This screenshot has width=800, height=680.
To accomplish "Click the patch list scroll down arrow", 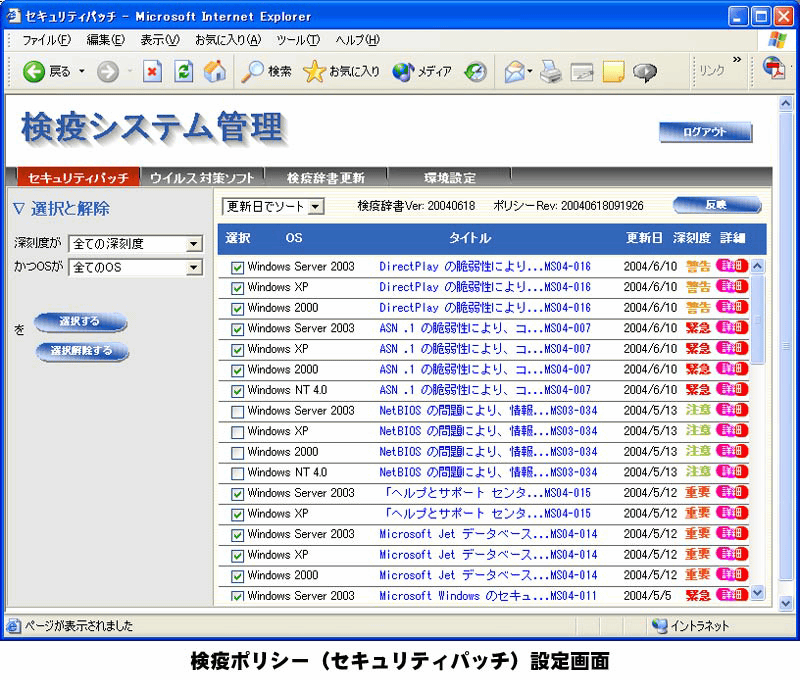I will click(758, 593).
